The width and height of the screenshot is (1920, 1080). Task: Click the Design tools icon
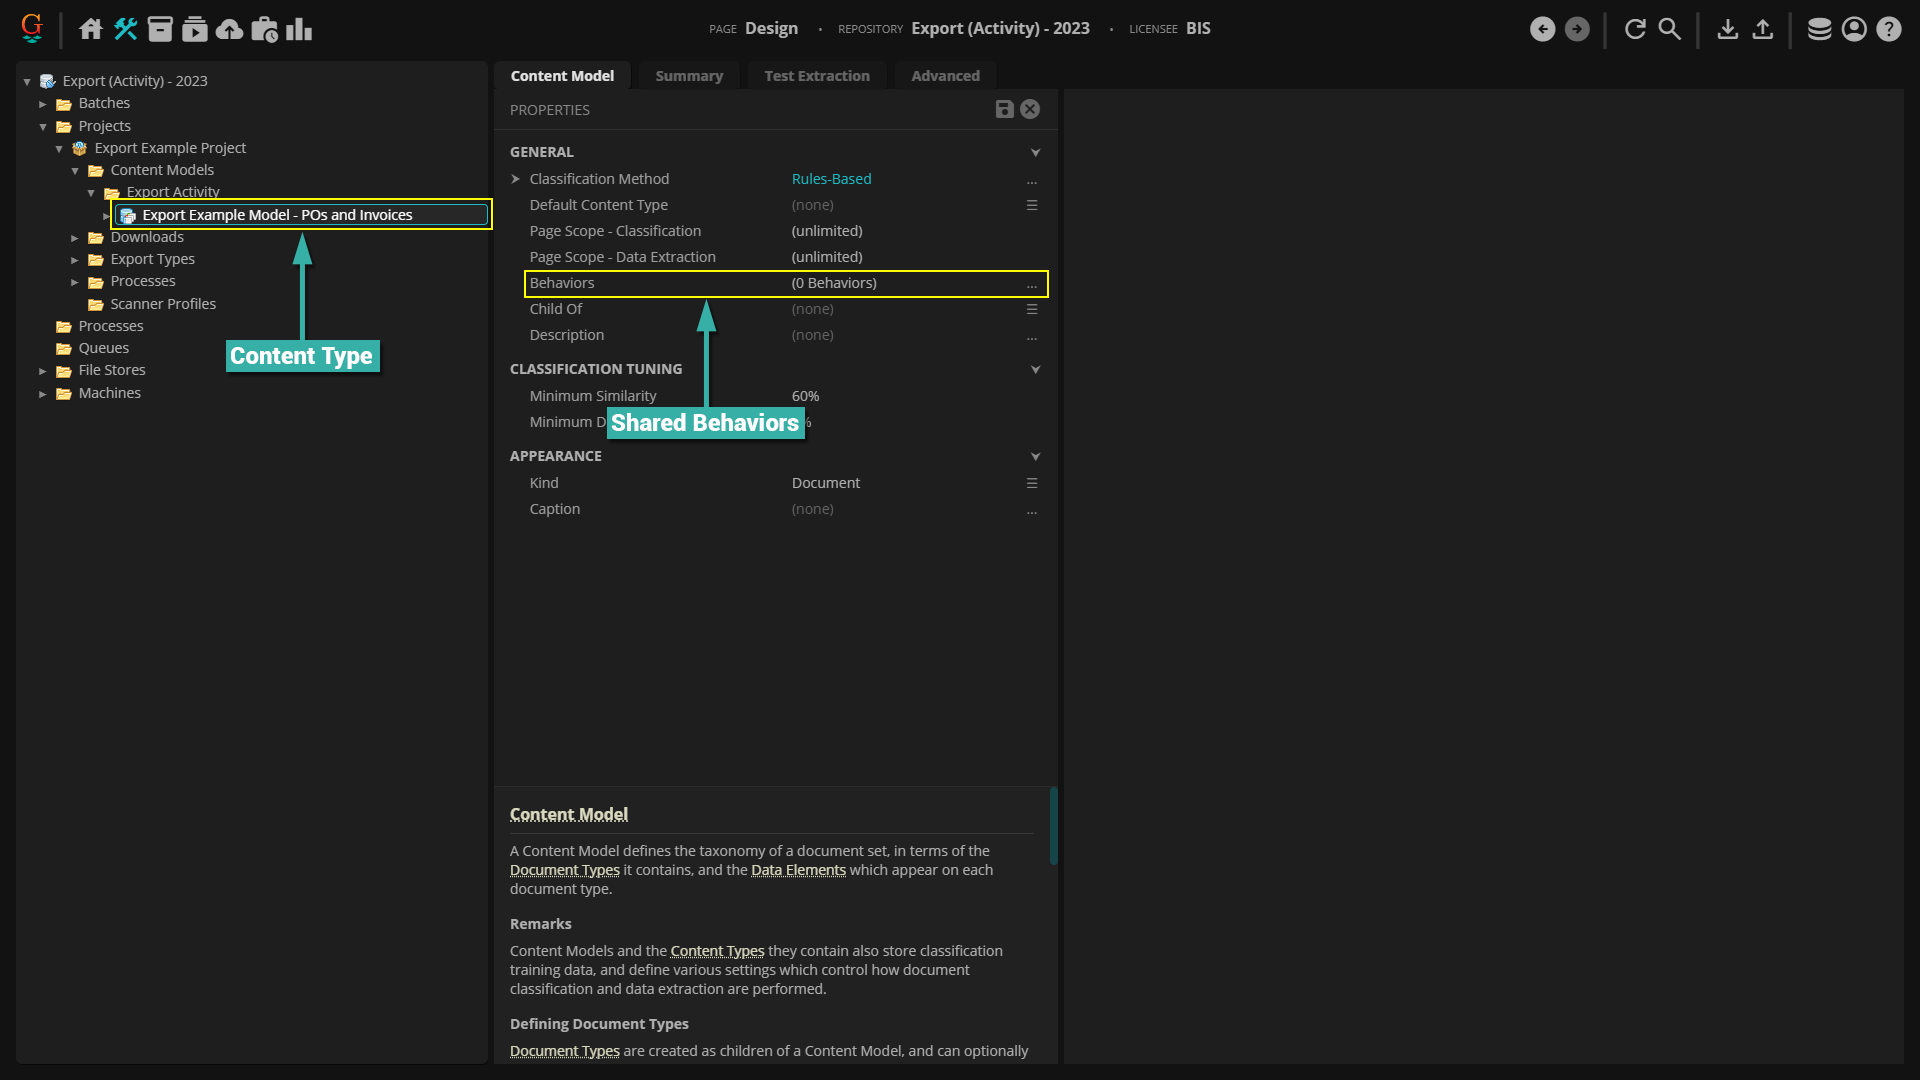pos(126,29)
